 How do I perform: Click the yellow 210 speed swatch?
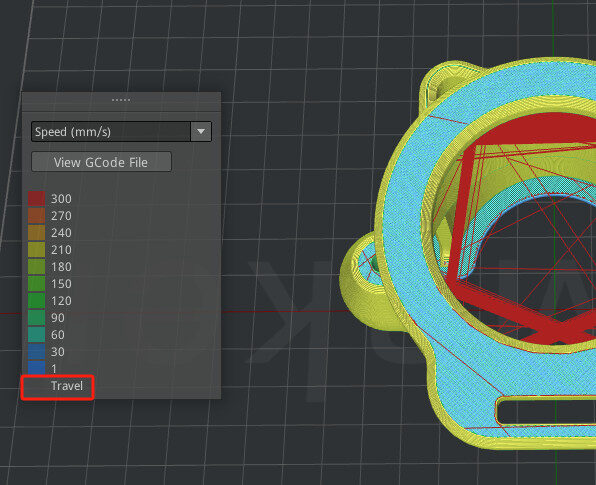point(36,250)
